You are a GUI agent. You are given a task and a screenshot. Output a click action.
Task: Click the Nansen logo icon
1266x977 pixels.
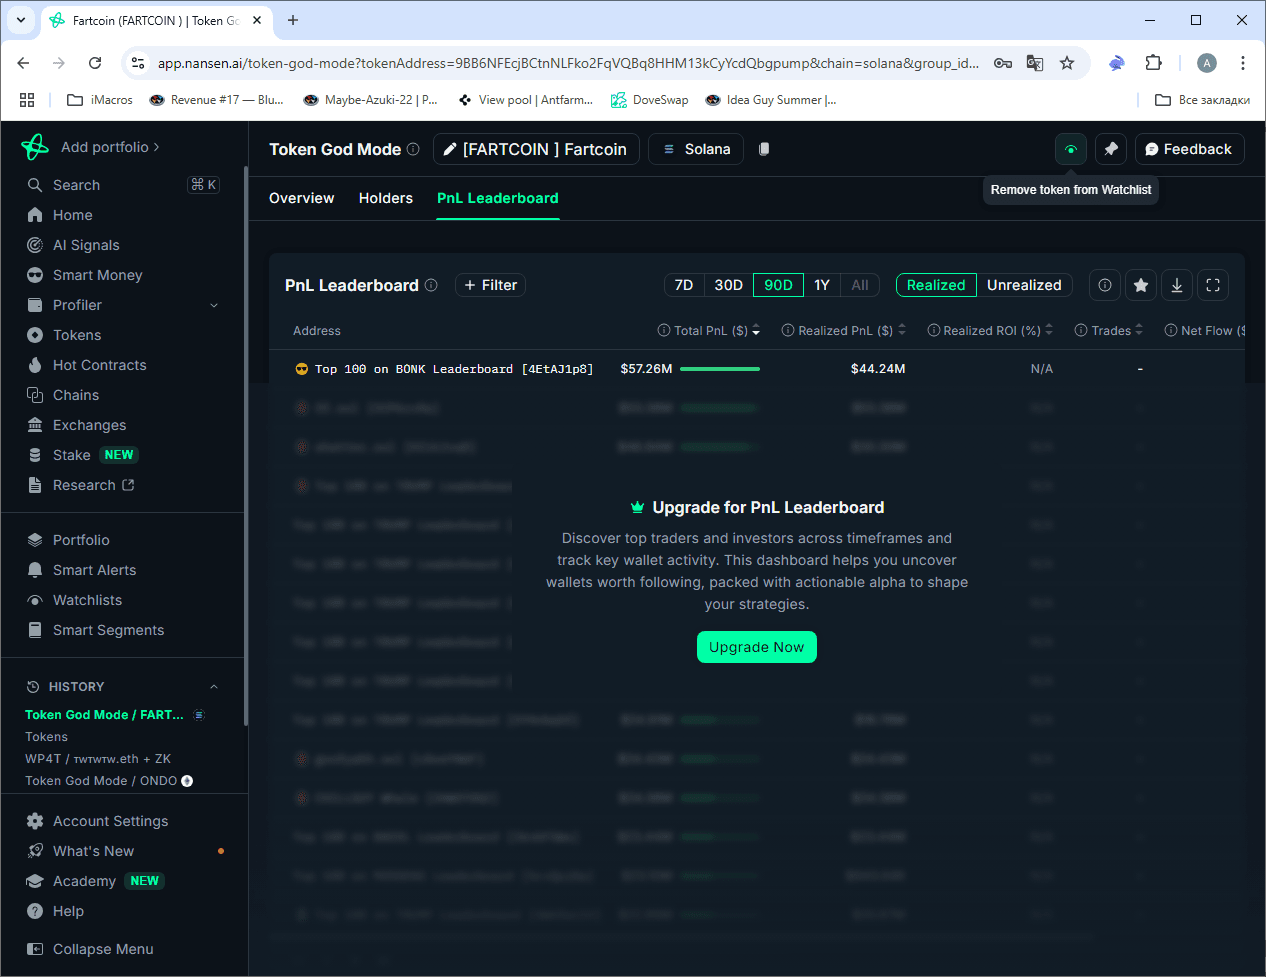point(35,147)
